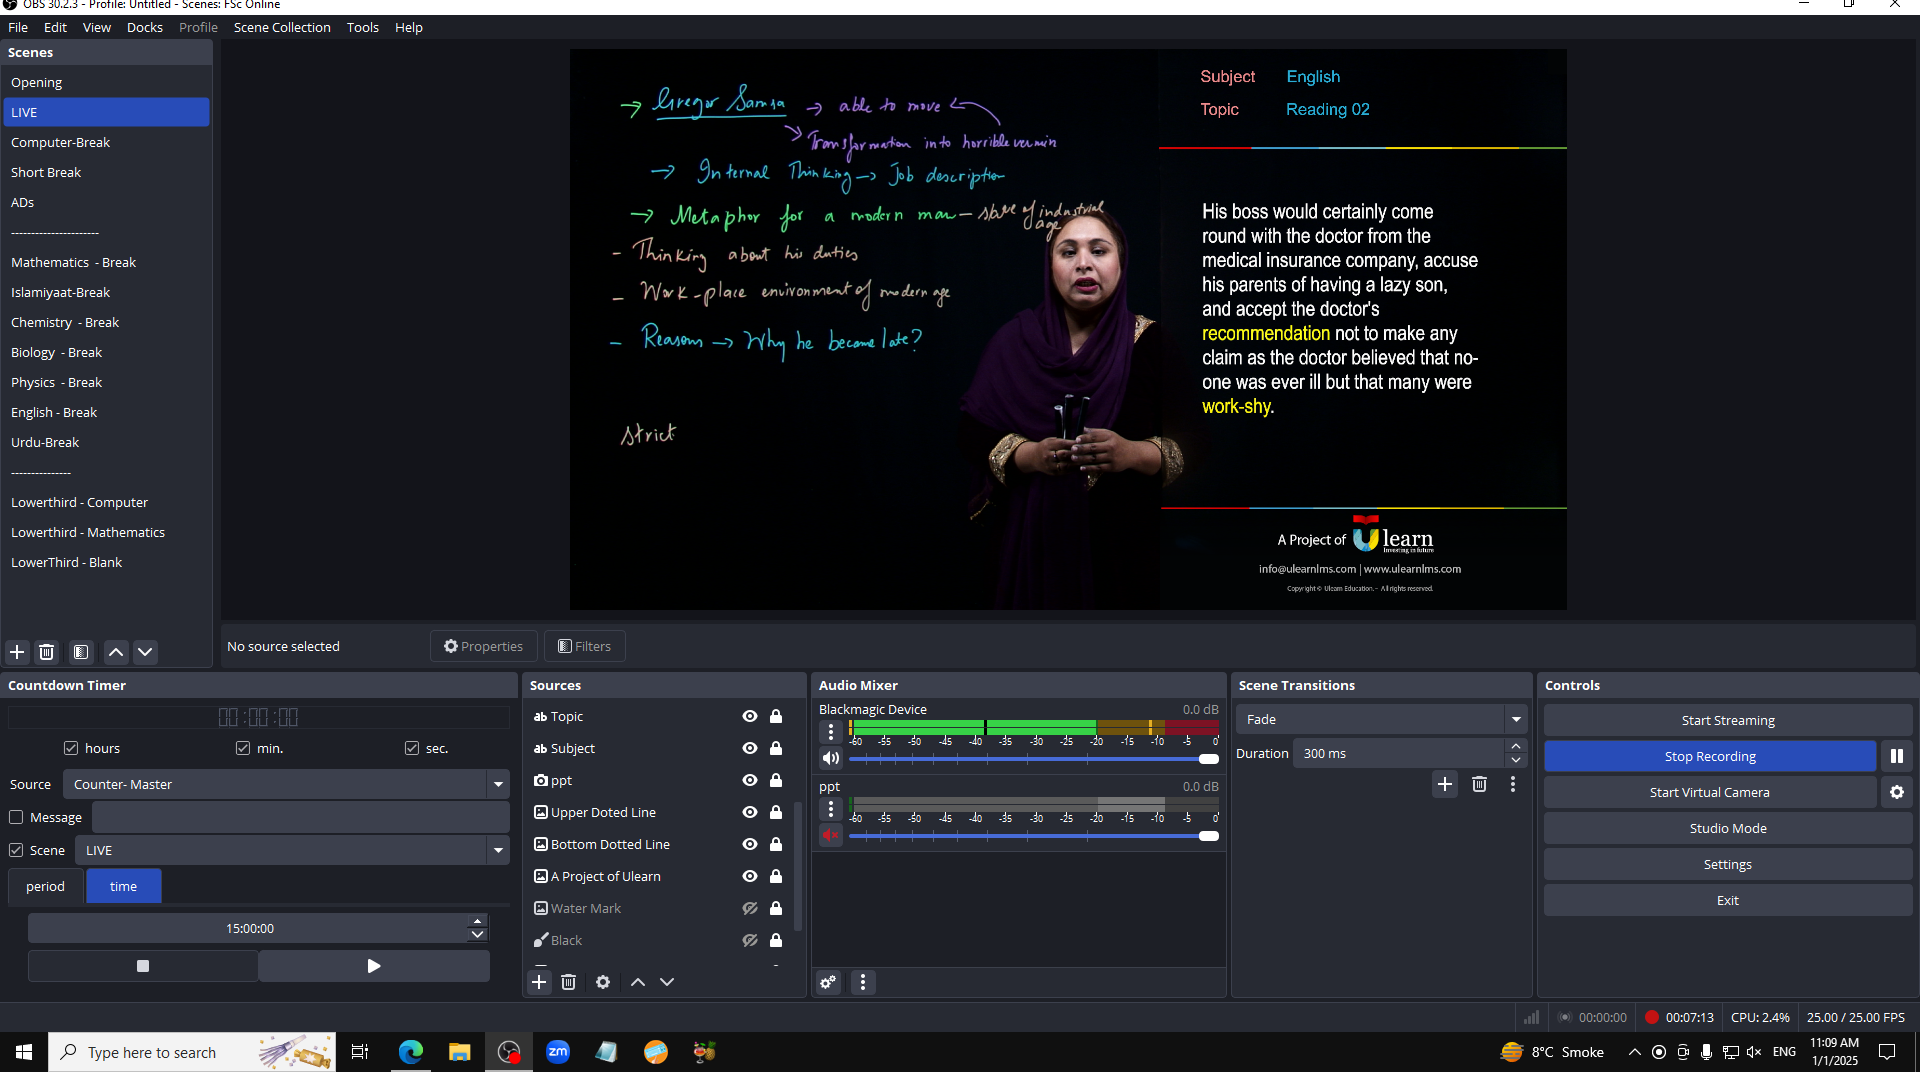Screen dimensions: 1920x1072
Task: Pause the recording
Action: click(1897, 756)
